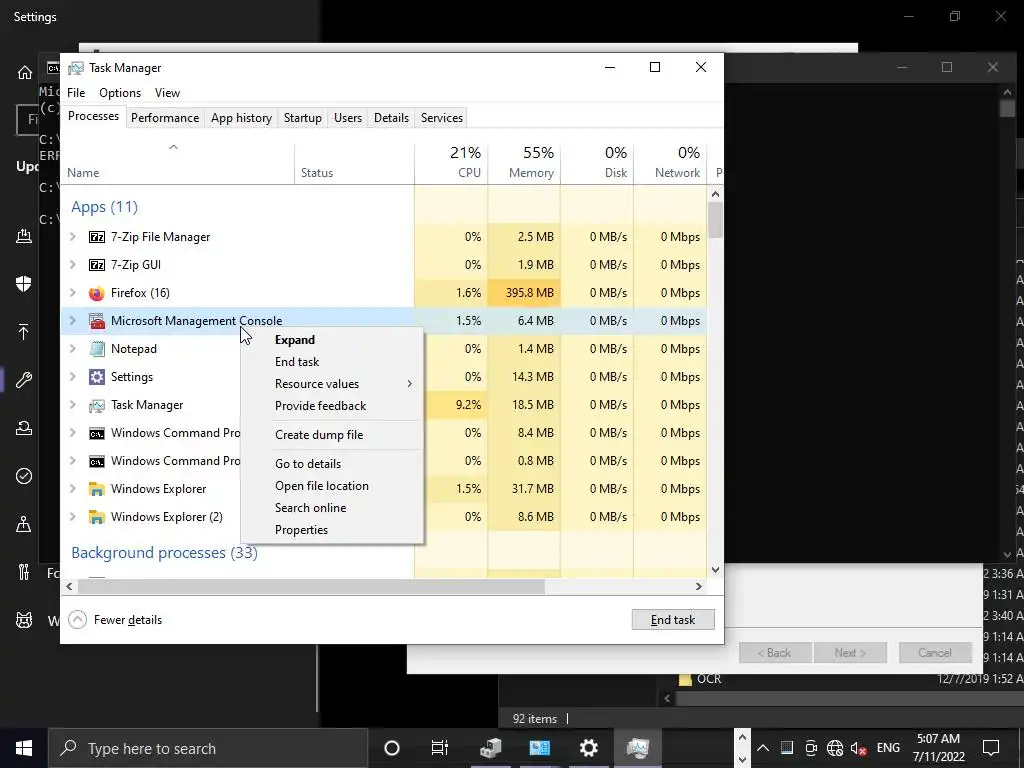Image resolution: width=1024 pixels, height=768 pixels.
Task: Click the Microsoft Management Console icon
Action: click(97, 321)
